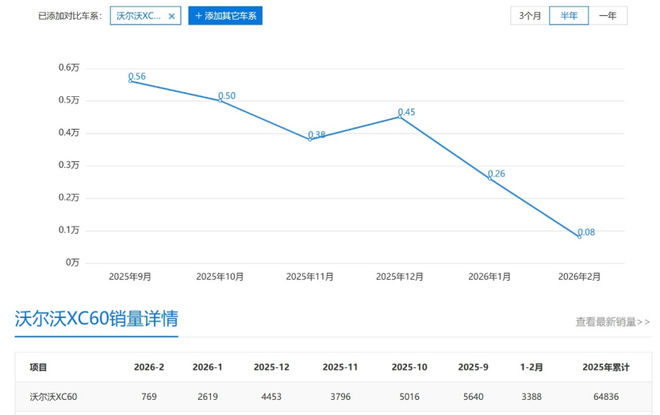The image size is (660, 415).
Task: Click the 0.26 data point for 2026年1月
Action: (490, 178)
